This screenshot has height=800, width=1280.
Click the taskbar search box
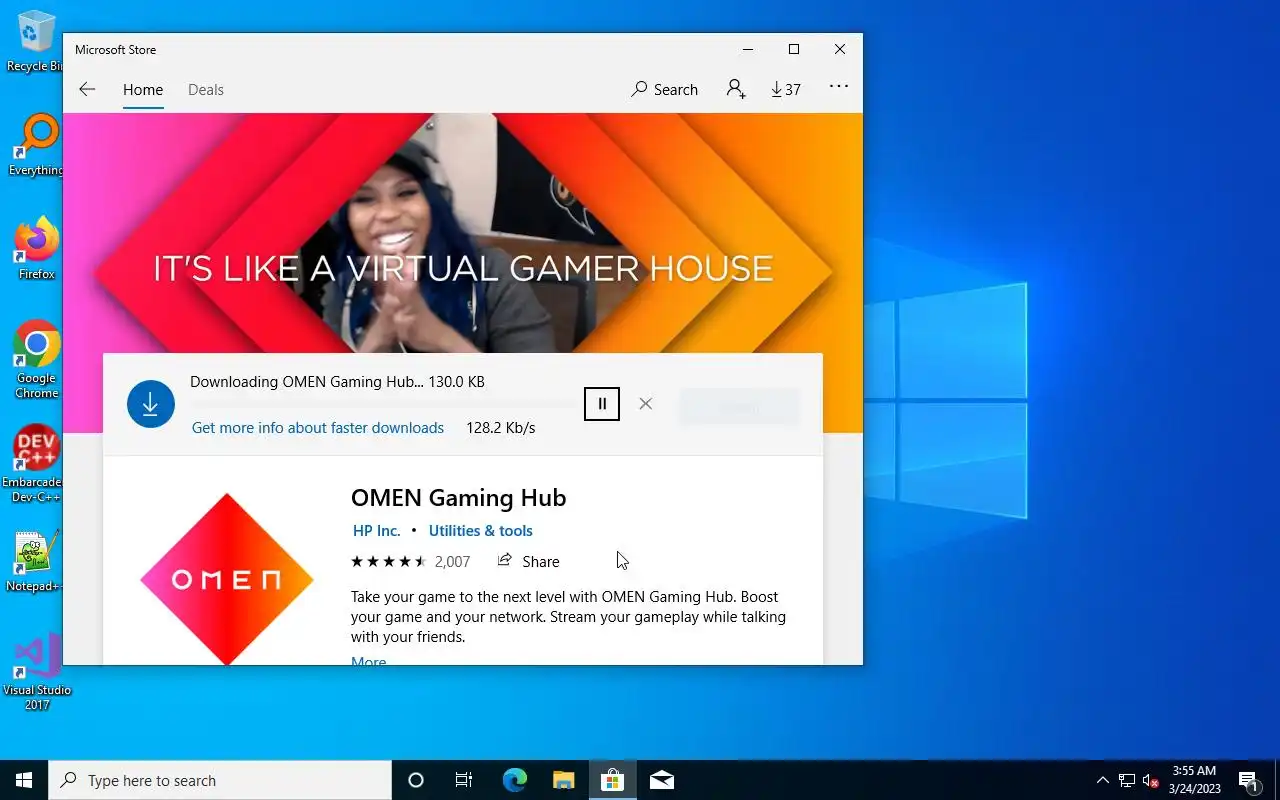point(220,780)
